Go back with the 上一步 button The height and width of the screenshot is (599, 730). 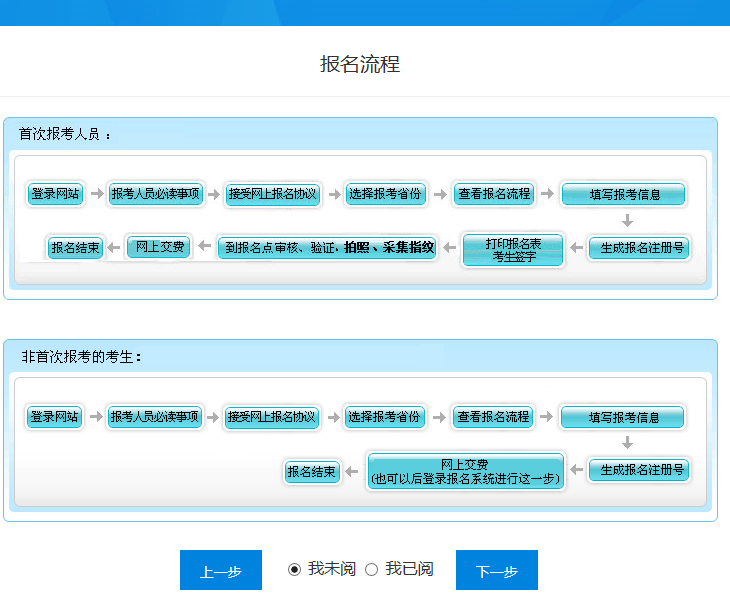220,571
